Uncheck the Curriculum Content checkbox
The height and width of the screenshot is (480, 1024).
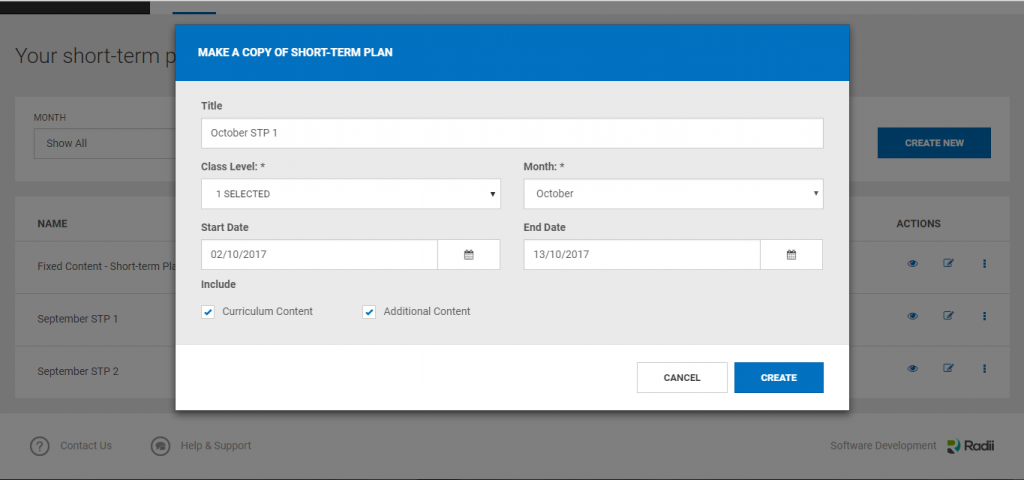tap(208, 312)
